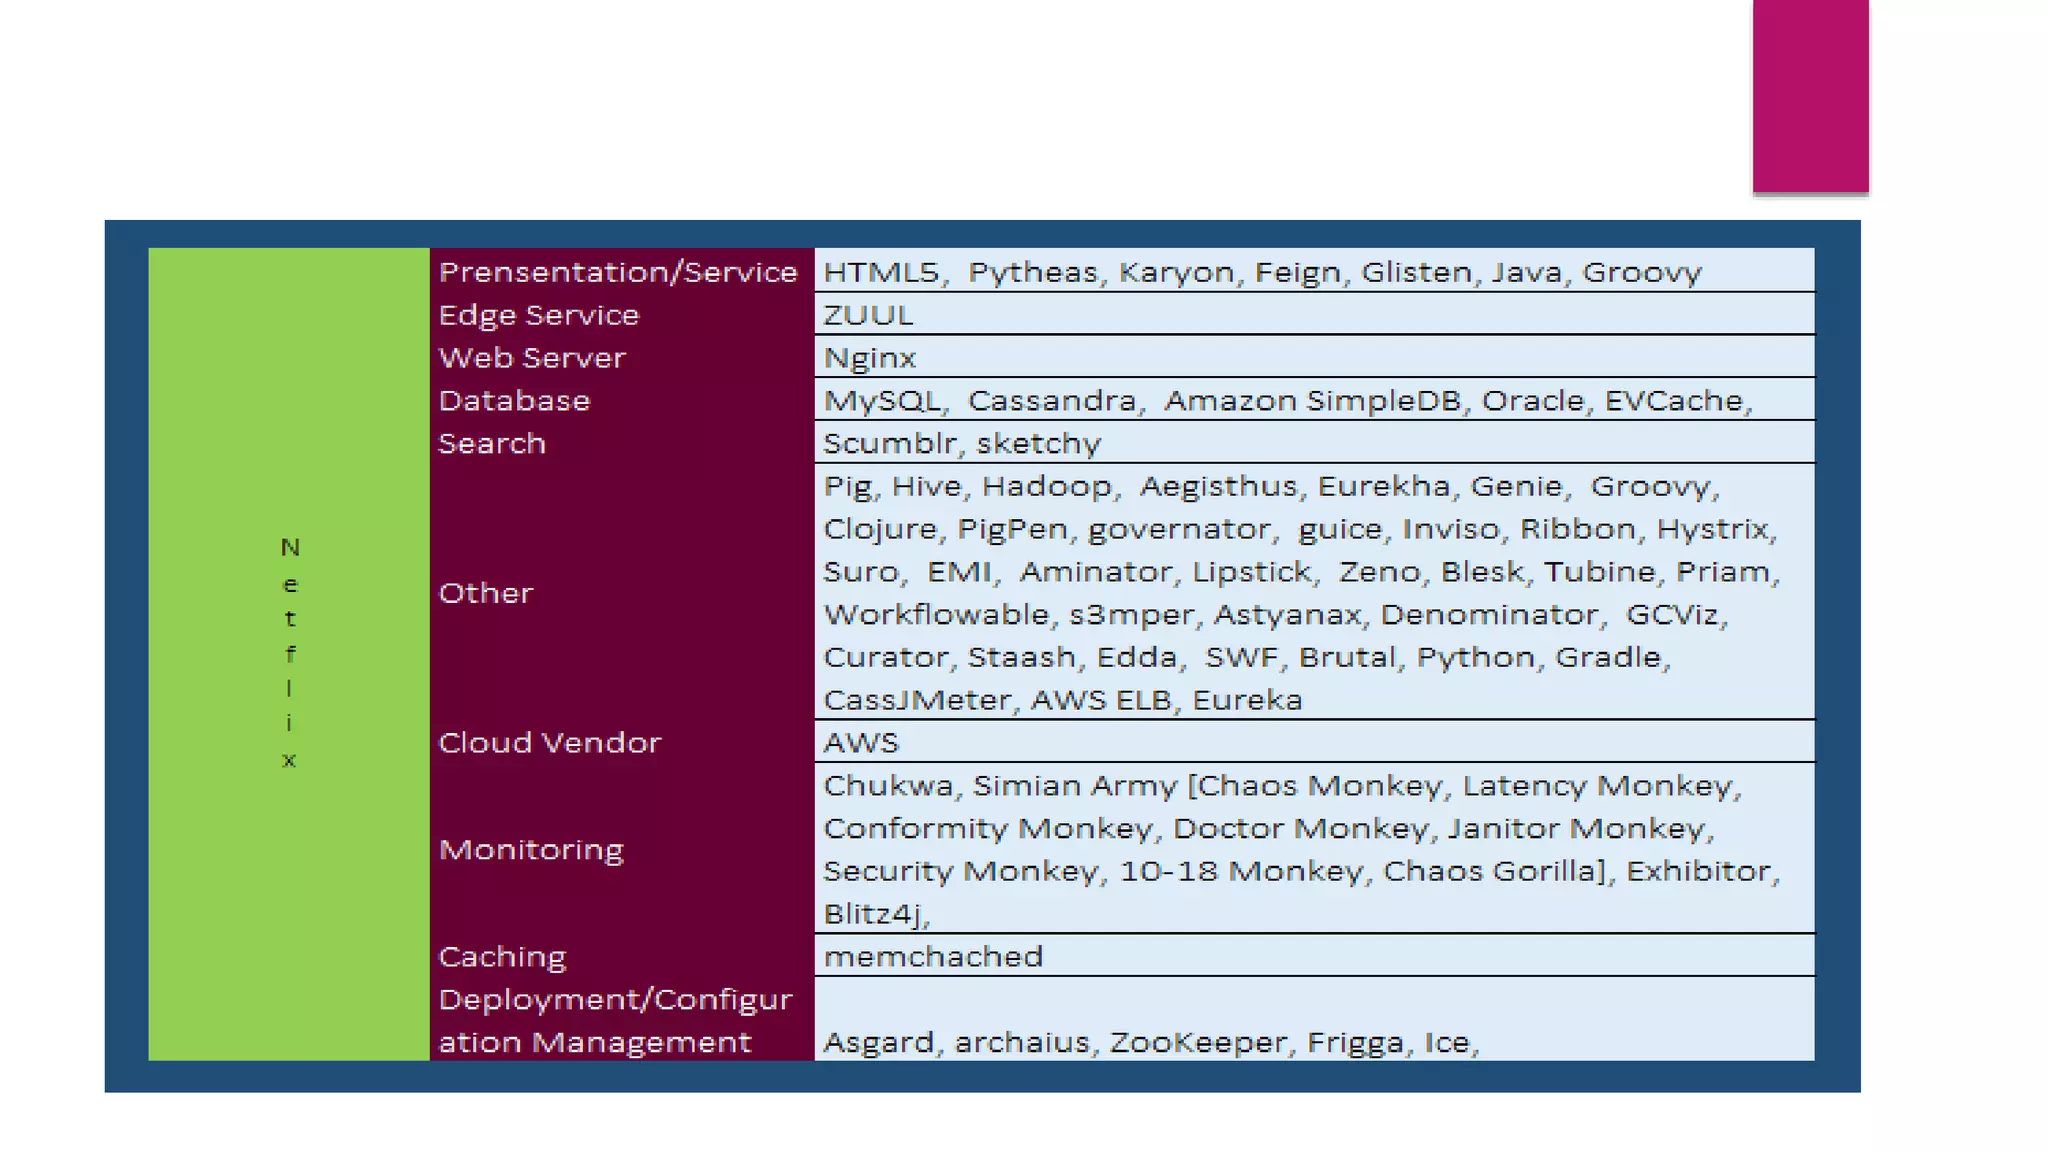This screenshot has height=1152, width=2048.
Task: Select the Database row label
Action: (514, 401)
